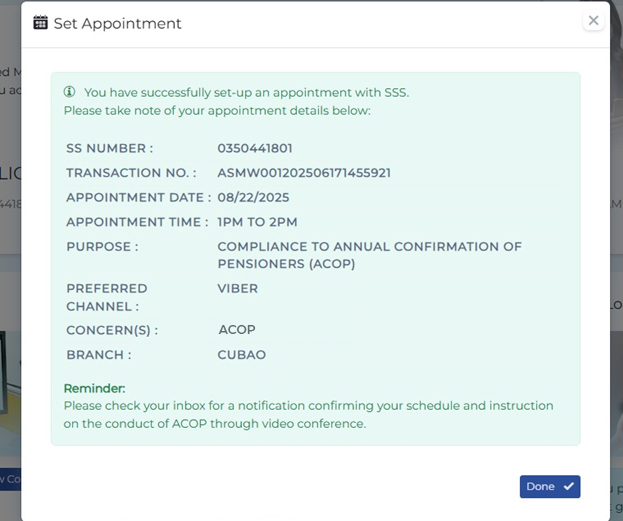Click the appointment time 1PM TO 2PM
Viewport: 623px width, 521px height.
coord(257,222)
